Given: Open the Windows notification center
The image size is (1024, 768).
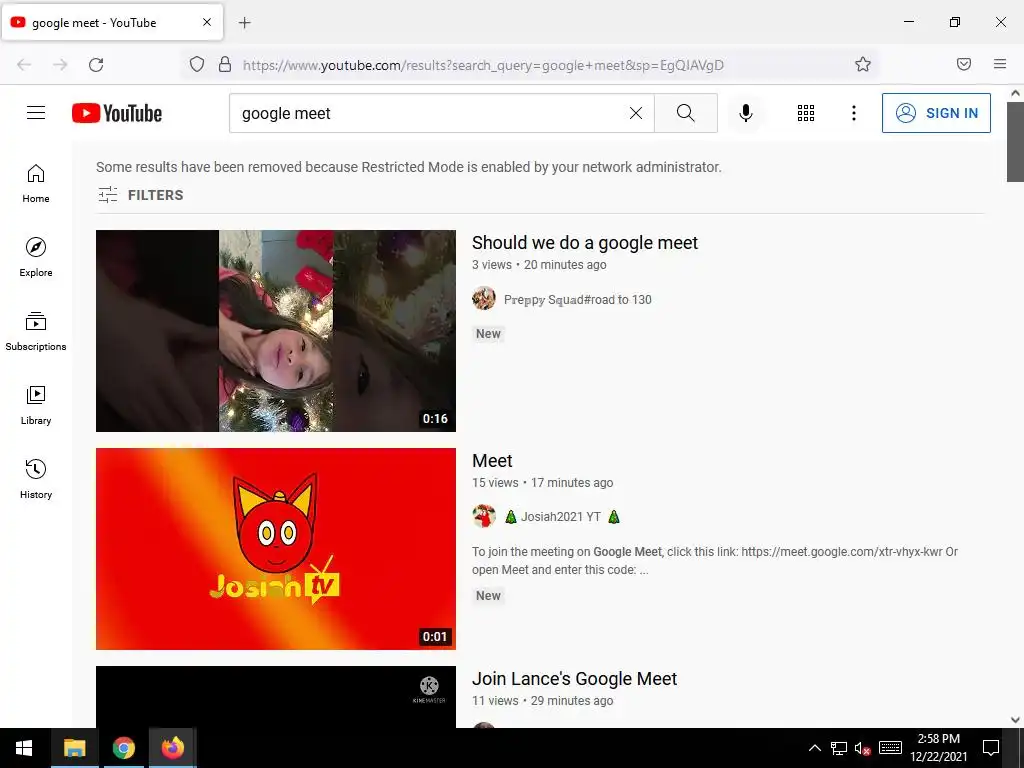Looking at the screenshot, I should (991, 748).
